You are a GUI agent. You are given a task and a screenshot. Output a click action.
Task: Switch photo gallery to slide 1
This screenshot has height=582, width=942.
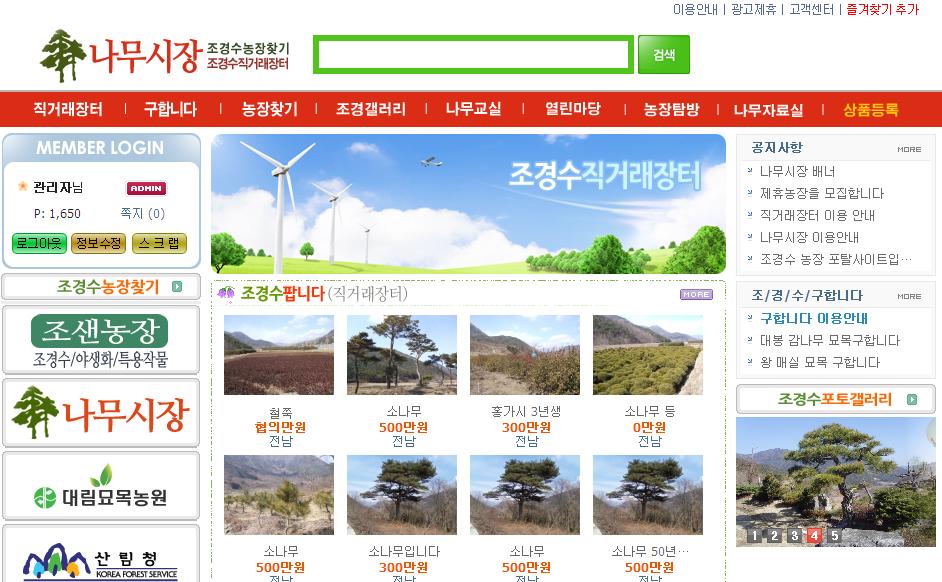click(753, 536)
